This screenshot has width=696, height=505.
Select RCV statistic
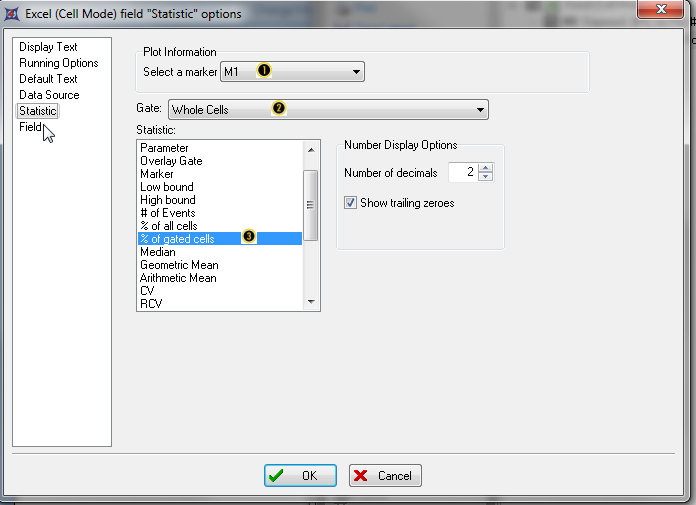220,304
